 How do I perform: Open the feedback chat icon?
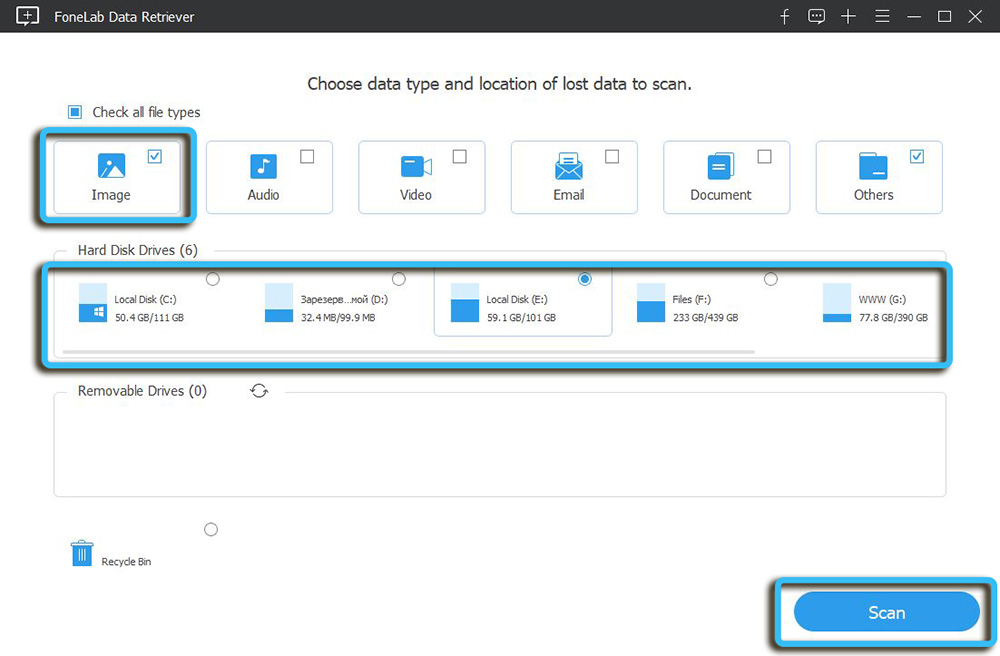click(816, 17)
